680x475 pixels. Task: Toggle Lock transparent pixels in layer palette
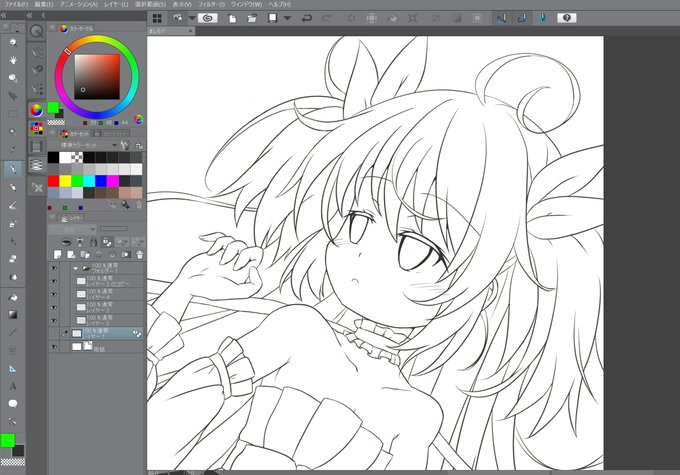tap(107, 242)
